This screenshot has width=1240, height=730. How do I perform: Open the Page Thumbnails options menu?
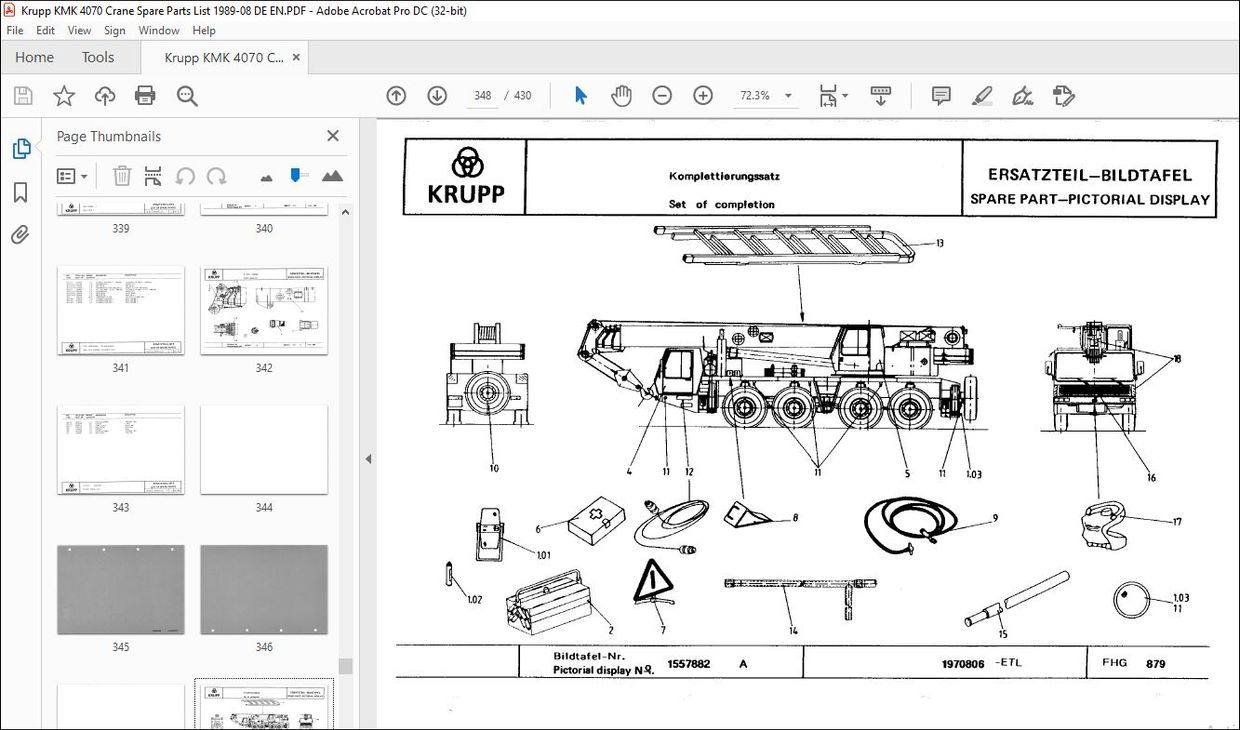[x=66, y=176]
